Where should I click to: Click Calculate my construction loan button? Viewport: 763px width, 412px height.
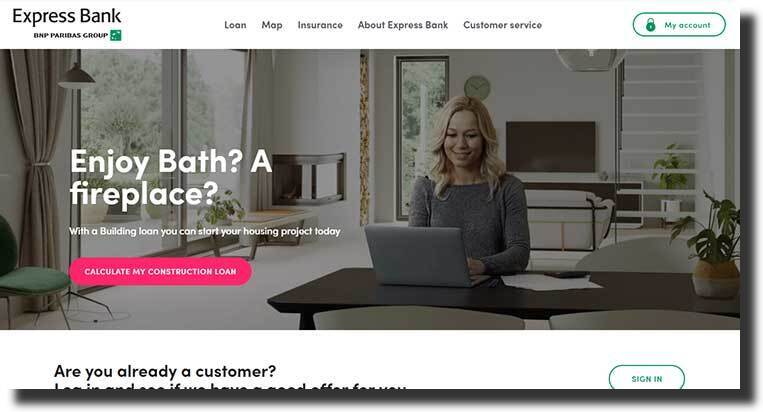click(160, 271)
